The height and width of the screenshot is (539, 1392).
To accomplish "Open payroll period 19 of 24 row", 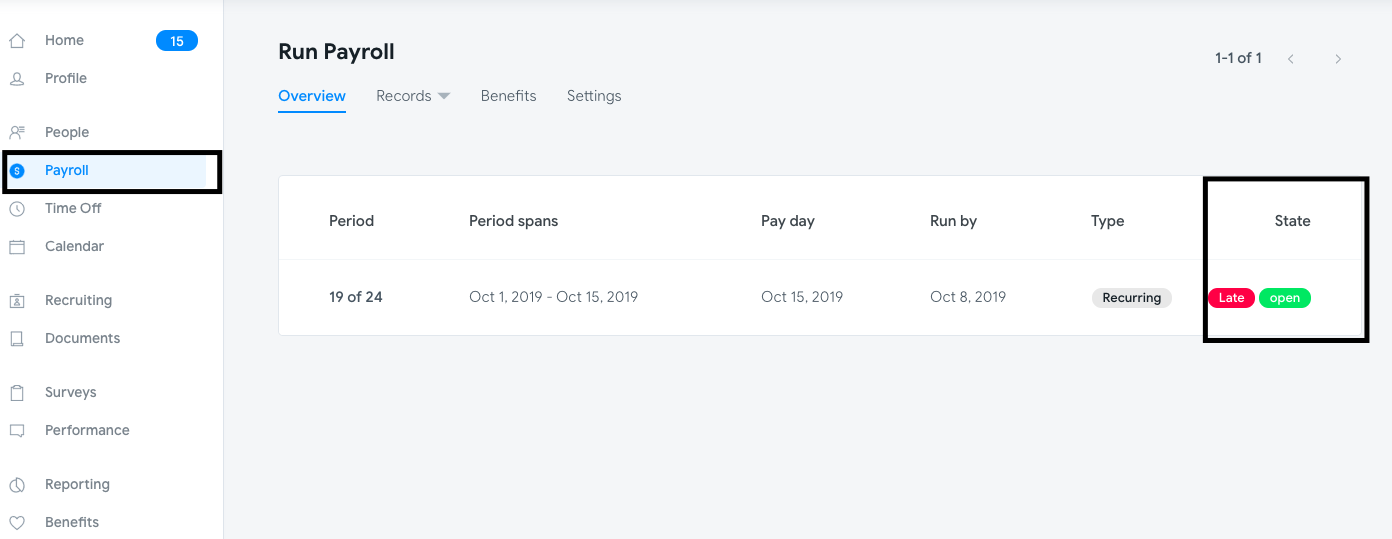I will (x=356, y=297).
